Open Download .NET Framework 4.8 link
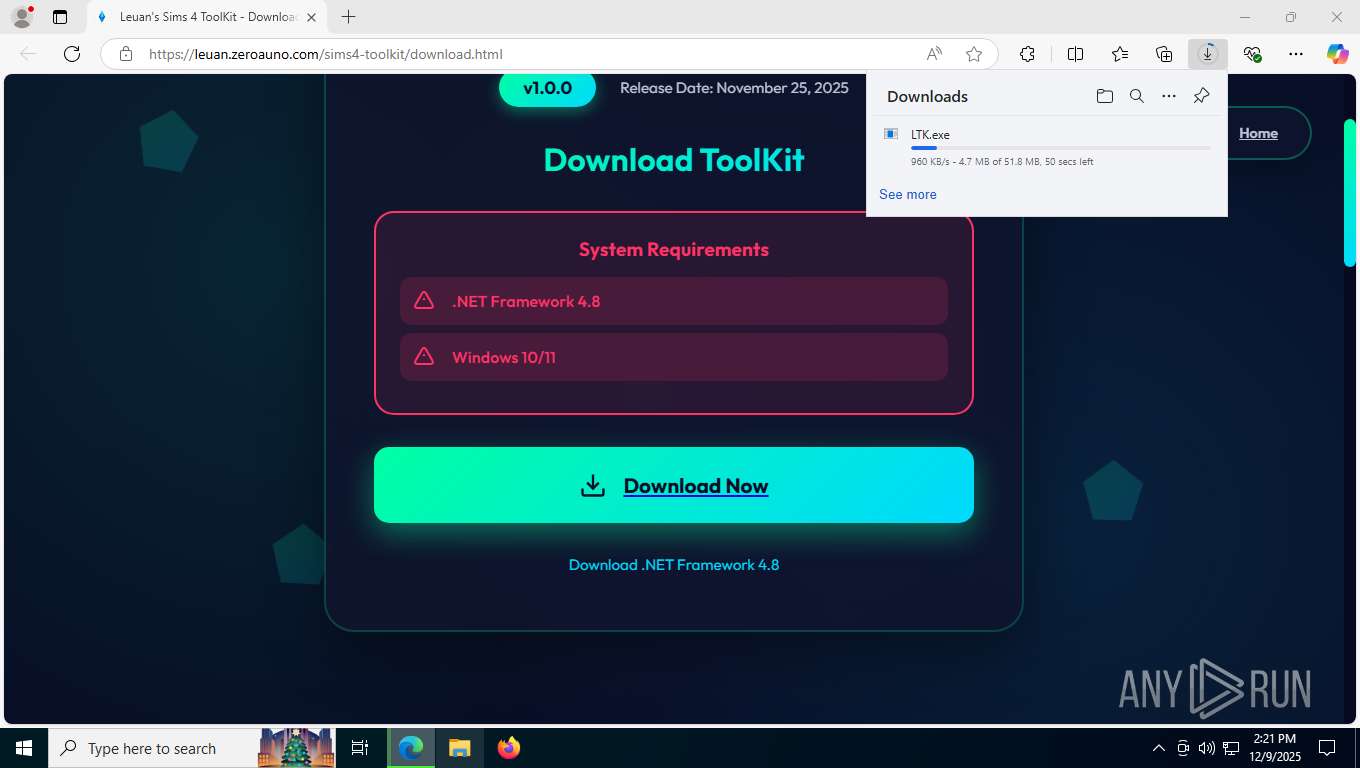 coord(674,565)
